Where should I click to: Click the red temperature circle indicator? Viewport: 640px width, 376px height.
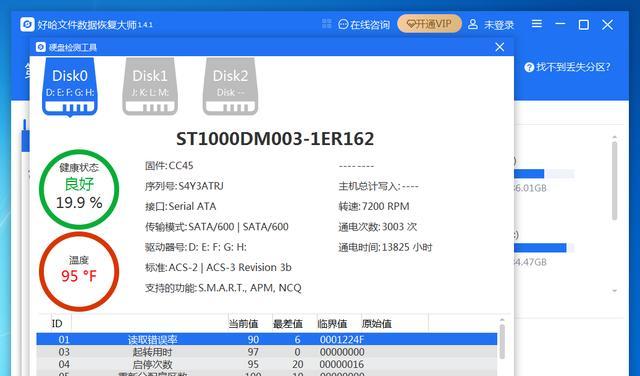(79, 271)
